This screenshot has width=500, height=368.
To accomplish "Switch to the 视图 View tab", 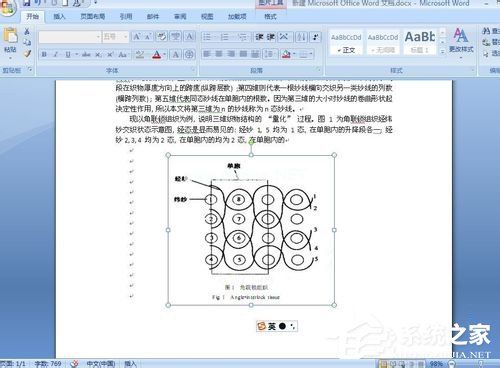I will tap(207, 16).
